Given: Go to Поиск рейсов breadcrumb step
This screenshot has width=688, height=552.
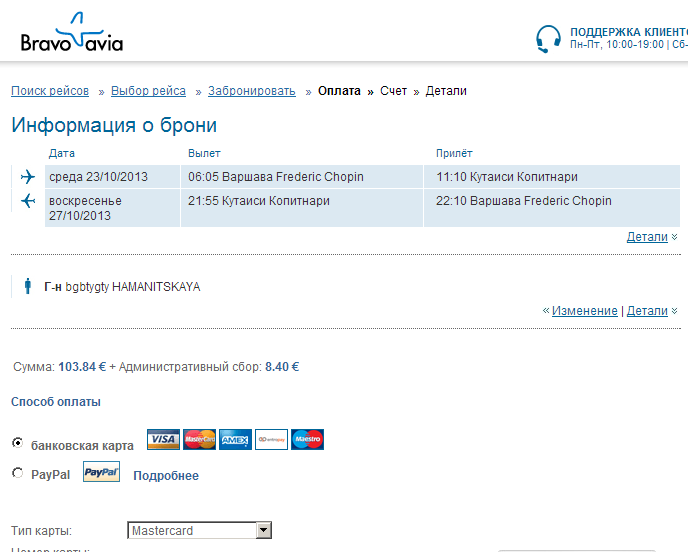Looking at the screenshot, I should (x=50, y=91).
